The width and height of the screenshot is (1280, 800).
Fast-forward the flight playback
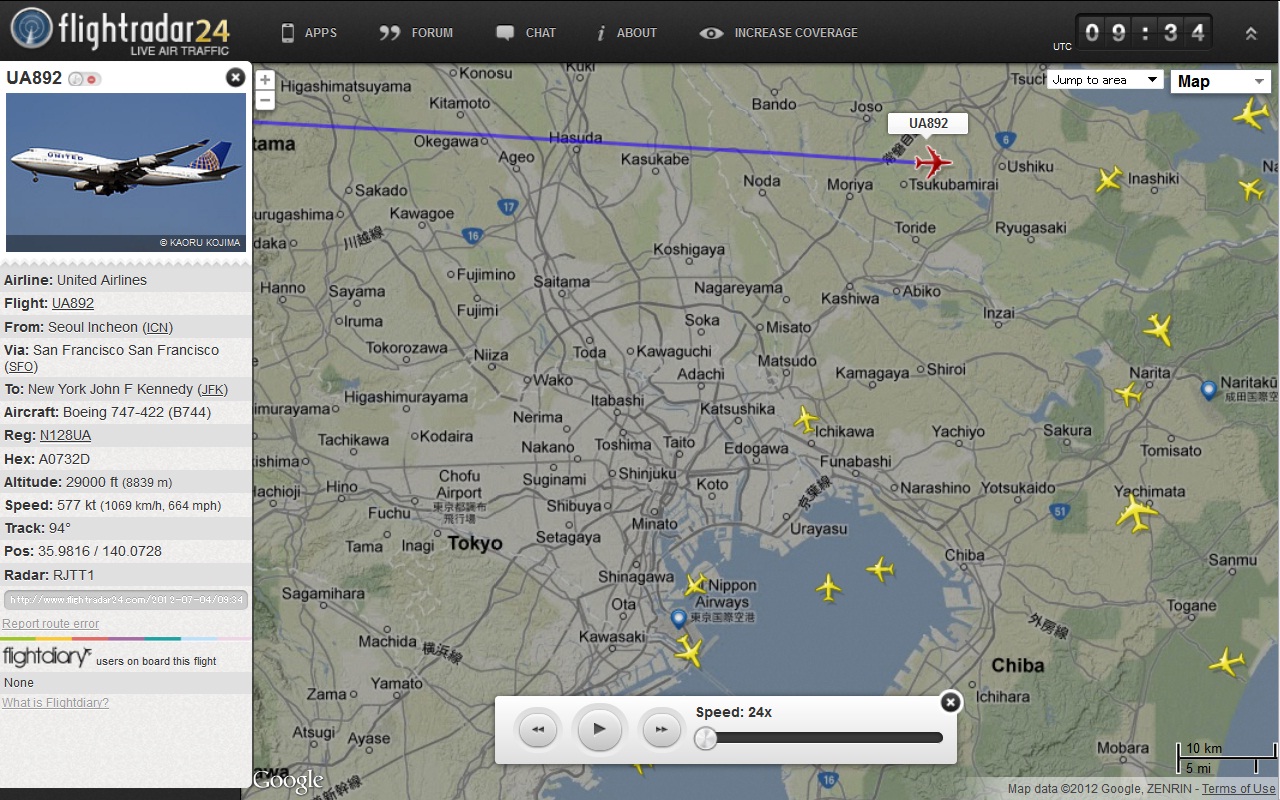coord(661,729)
